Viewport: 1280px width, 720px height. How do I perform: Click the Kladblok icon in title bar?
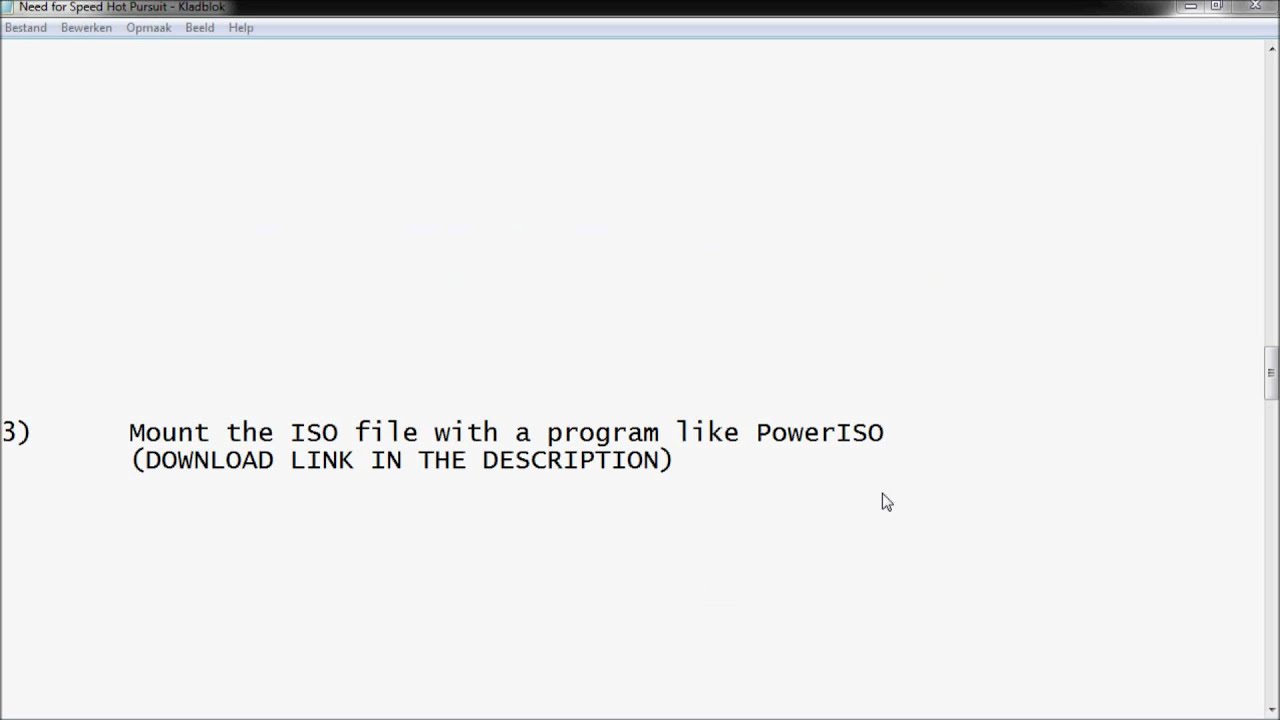click(8, 6)
